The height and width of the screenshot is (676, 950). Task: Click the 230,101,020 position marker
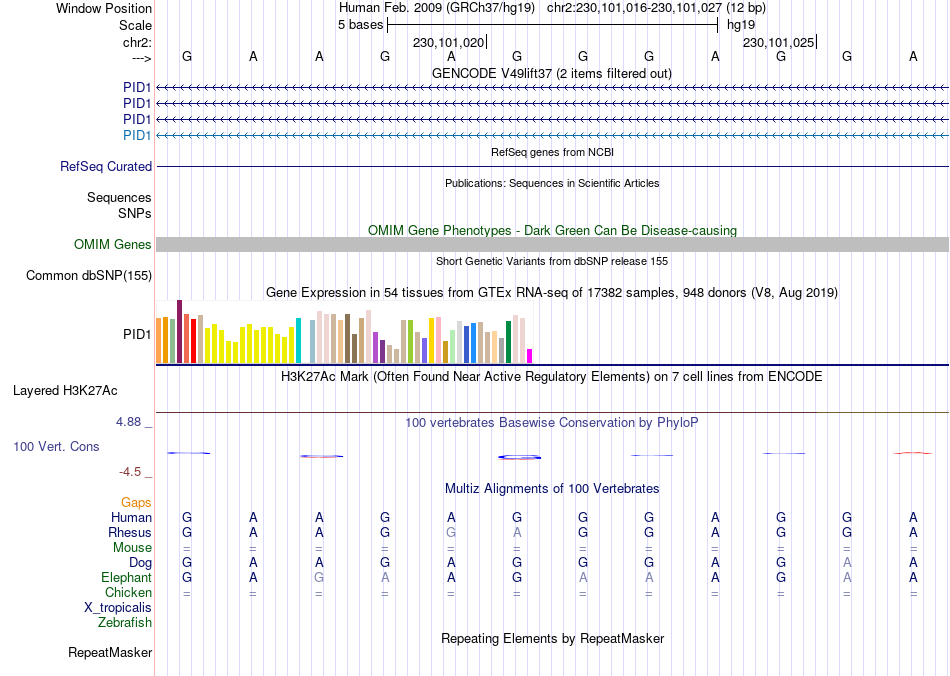coord(449,42)
